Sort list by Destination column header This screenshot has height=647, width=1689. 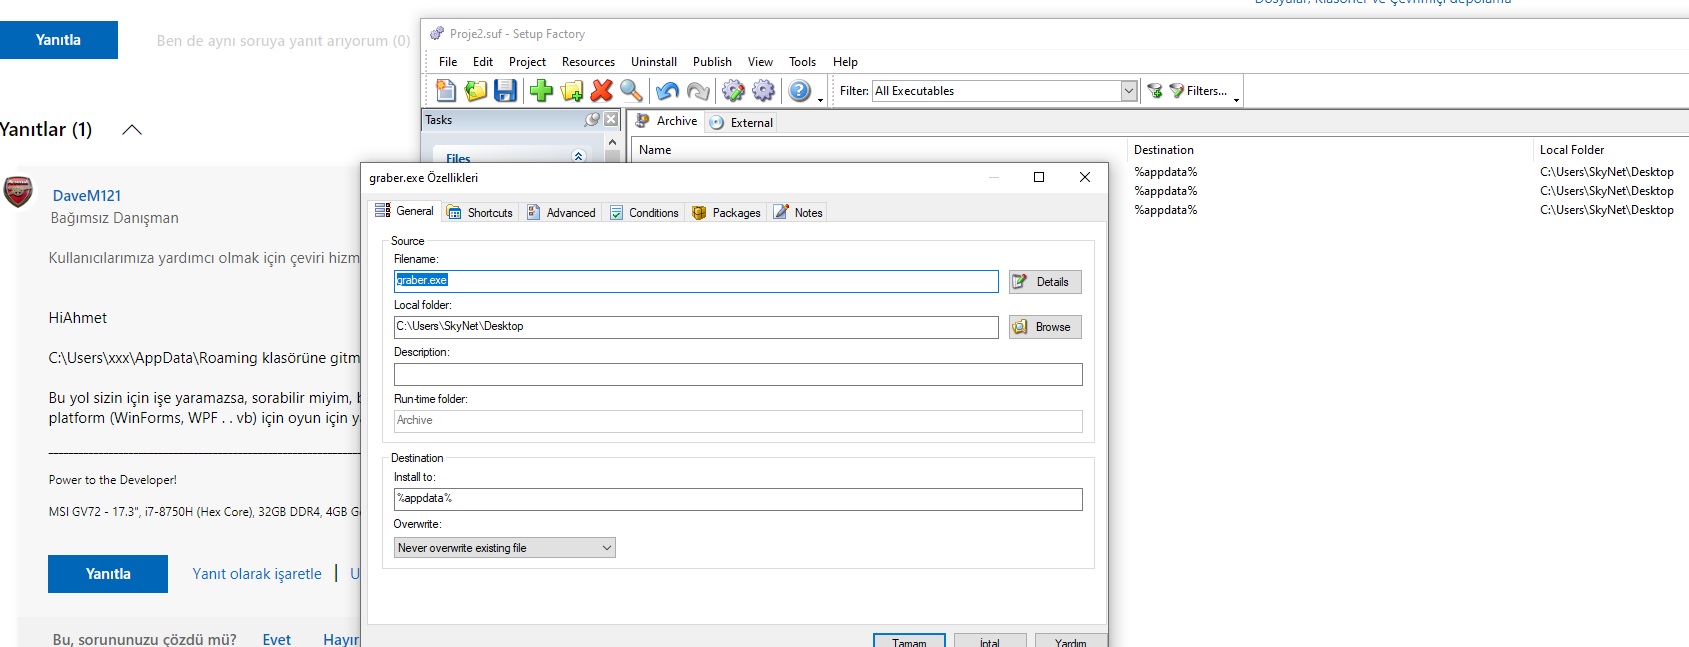coord(1330,150)
